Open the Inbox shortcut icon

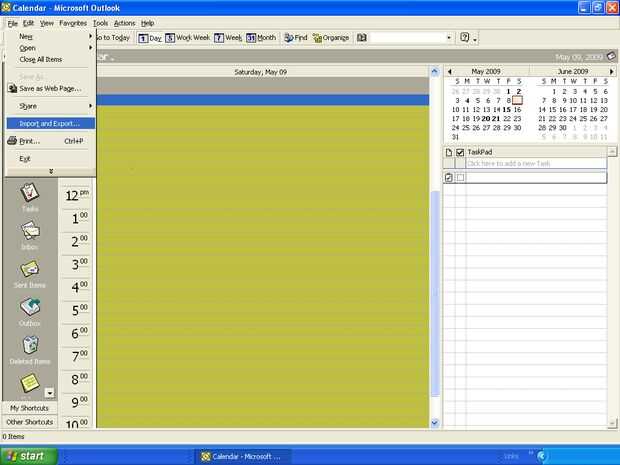[x=30, y=230]
